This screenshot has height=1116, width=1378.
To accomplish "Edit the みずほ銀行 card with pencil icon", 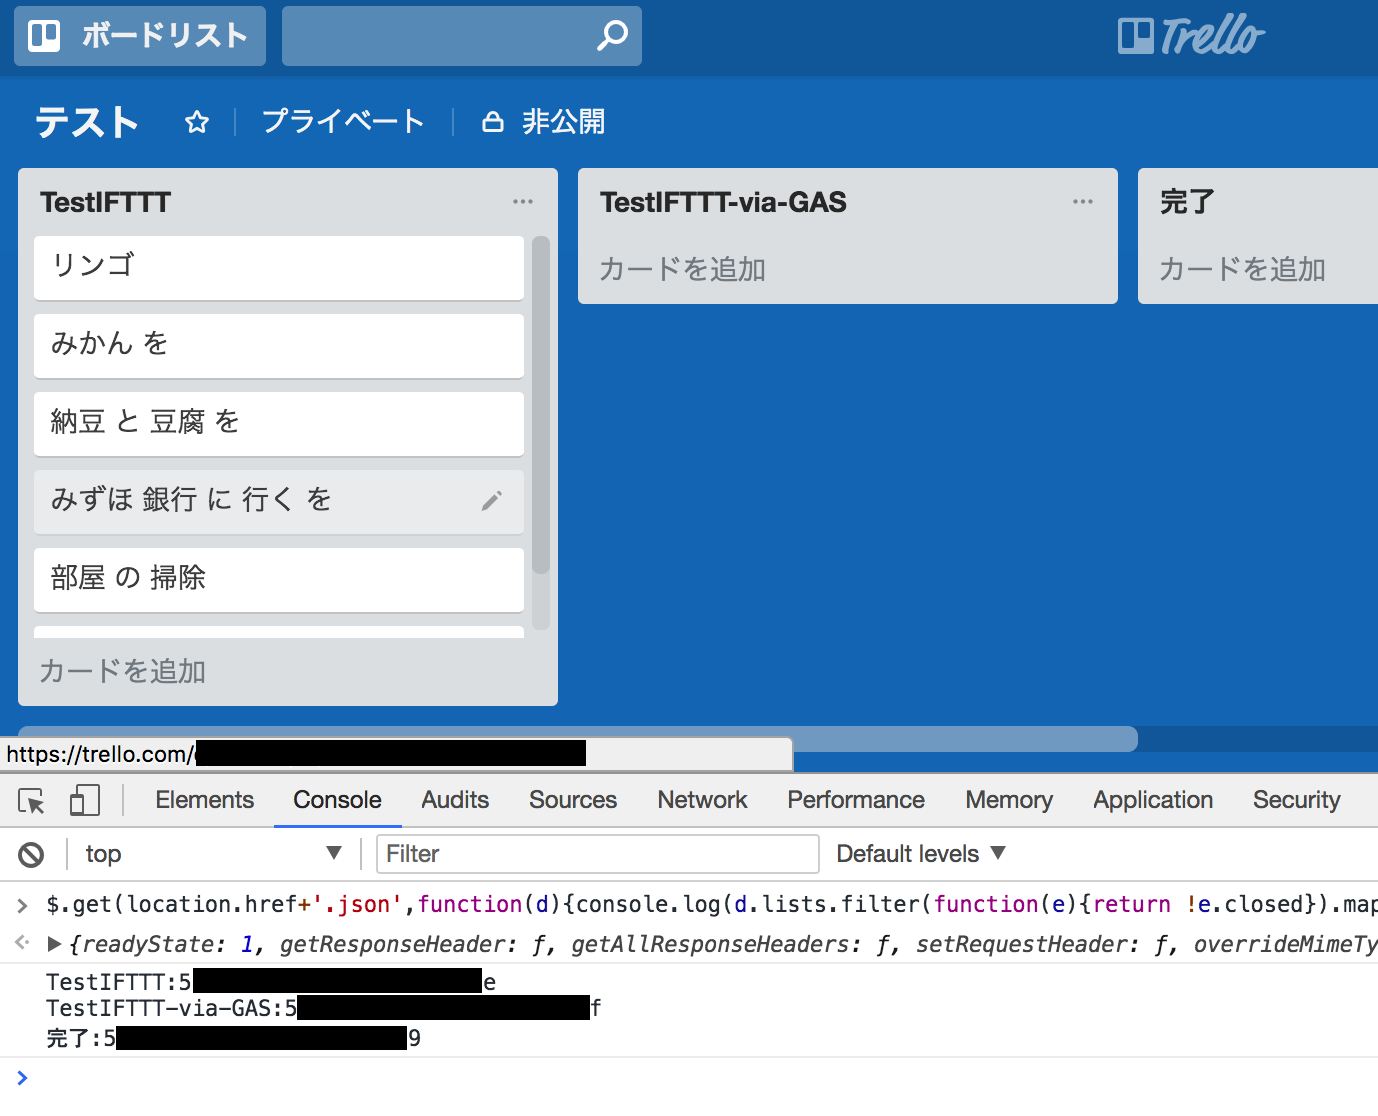I will click(492, 500).
